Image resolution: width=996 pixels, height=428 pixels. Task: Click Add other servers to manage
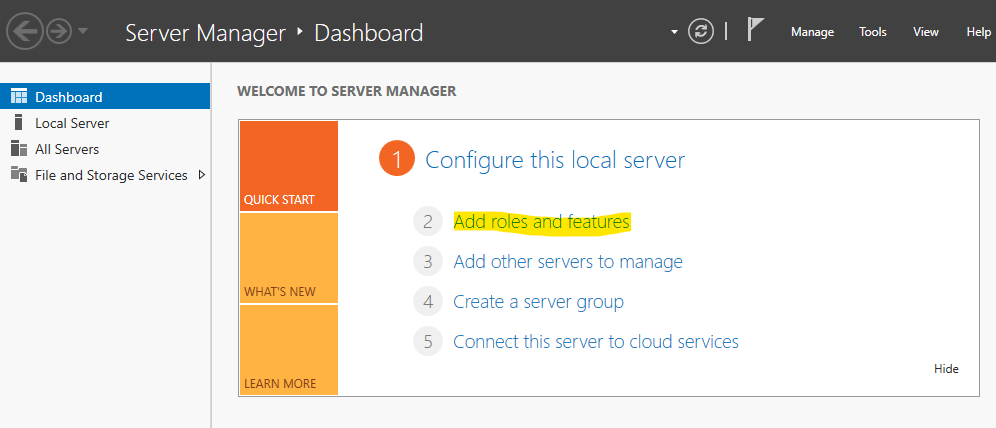(567, 262)
